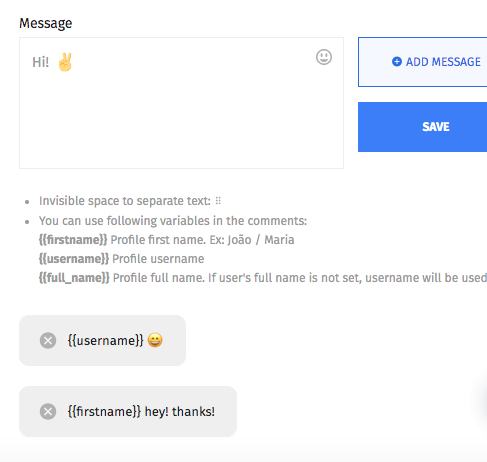Click the victory hand emoji in textbox
Screen dimensions: 487x462
[x=65, y=62]
